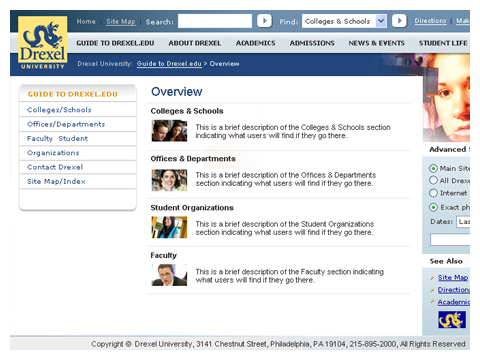
Task: Click Guide to Drexel.edu breadcrumb link
Action: [169, 64]
